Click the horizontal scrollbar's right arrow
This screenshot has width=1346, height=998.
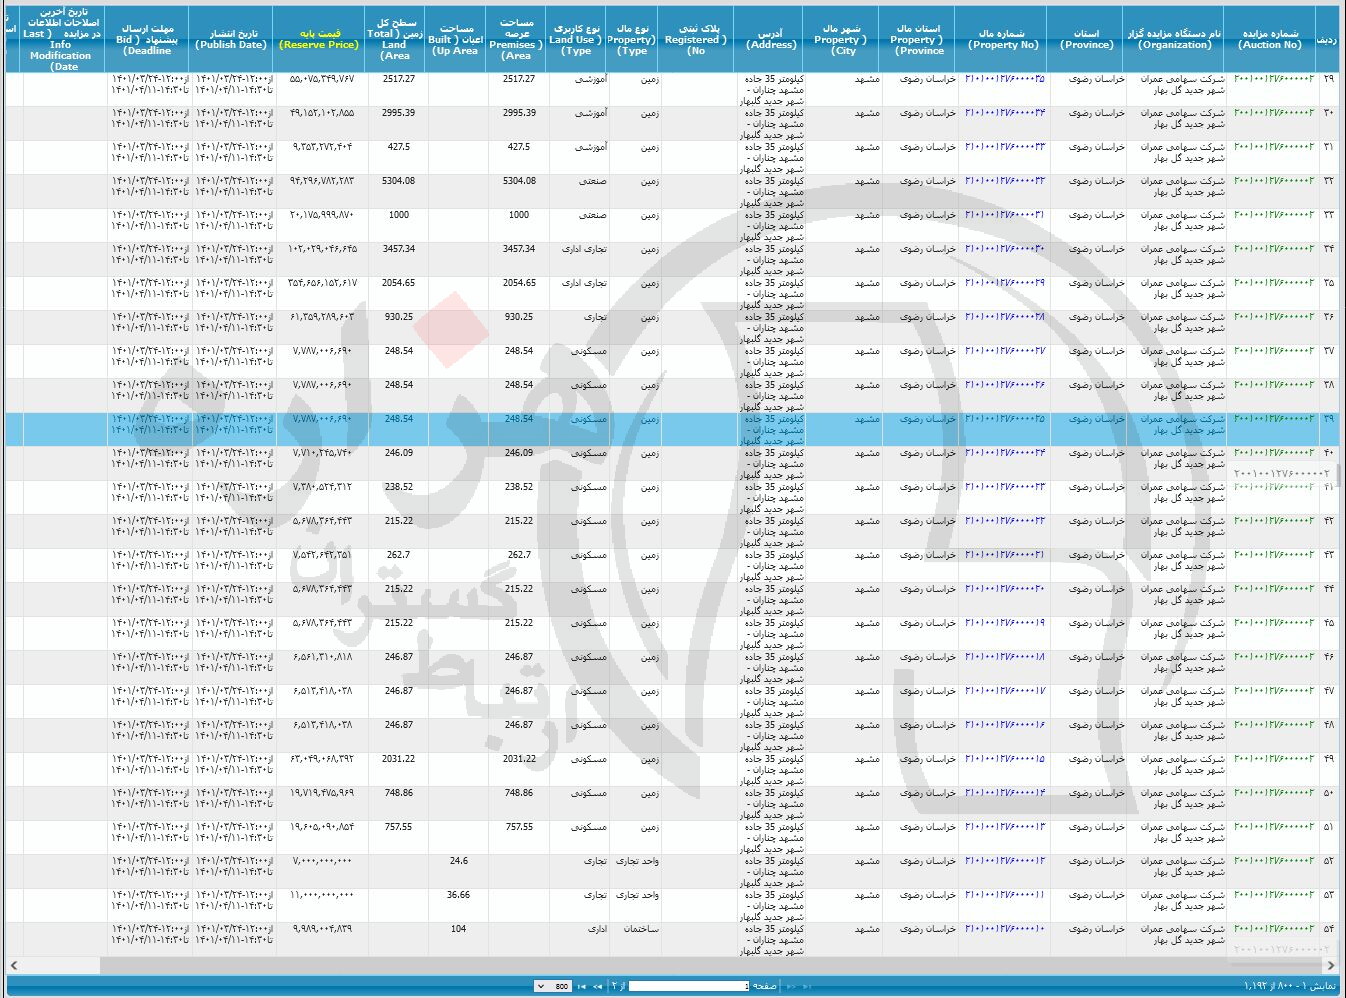tap(1332, 965)
